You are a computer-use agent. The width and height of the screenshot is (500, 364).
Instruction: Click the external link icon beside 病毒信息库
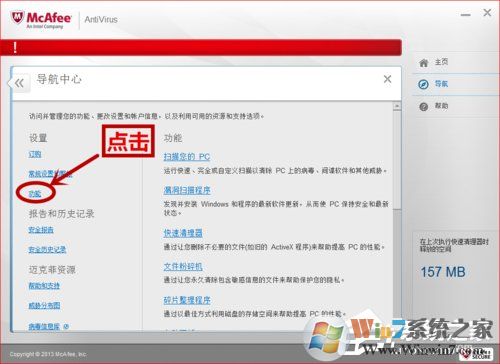(66, 326)
